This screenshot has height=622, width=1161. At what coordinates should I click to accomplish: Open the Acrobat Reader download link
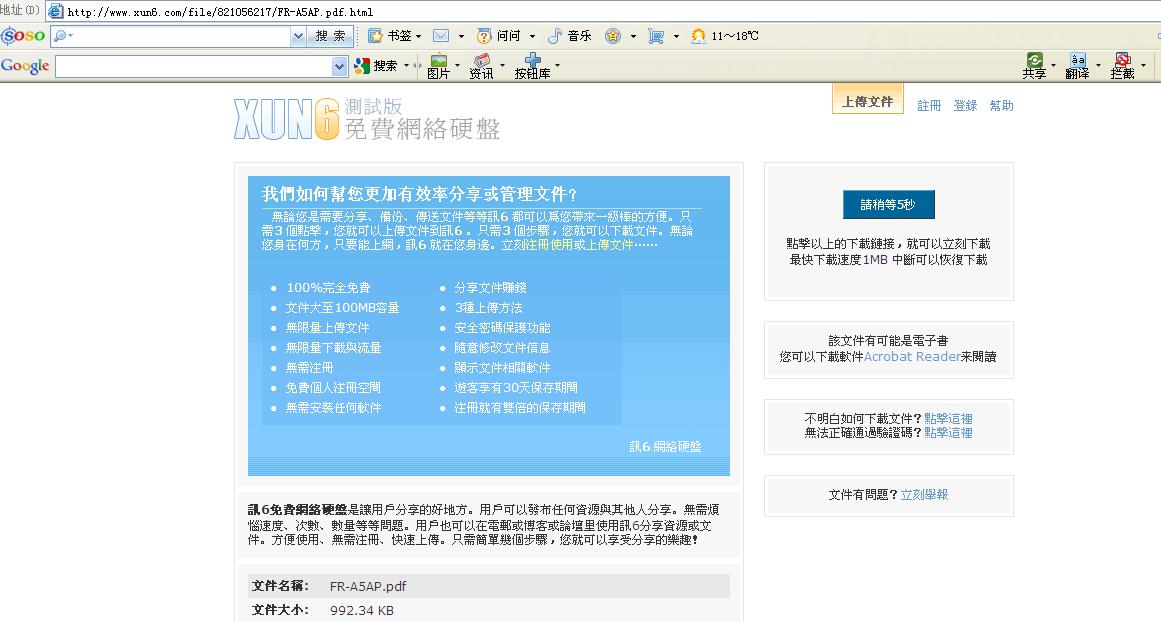click(912, 357)
